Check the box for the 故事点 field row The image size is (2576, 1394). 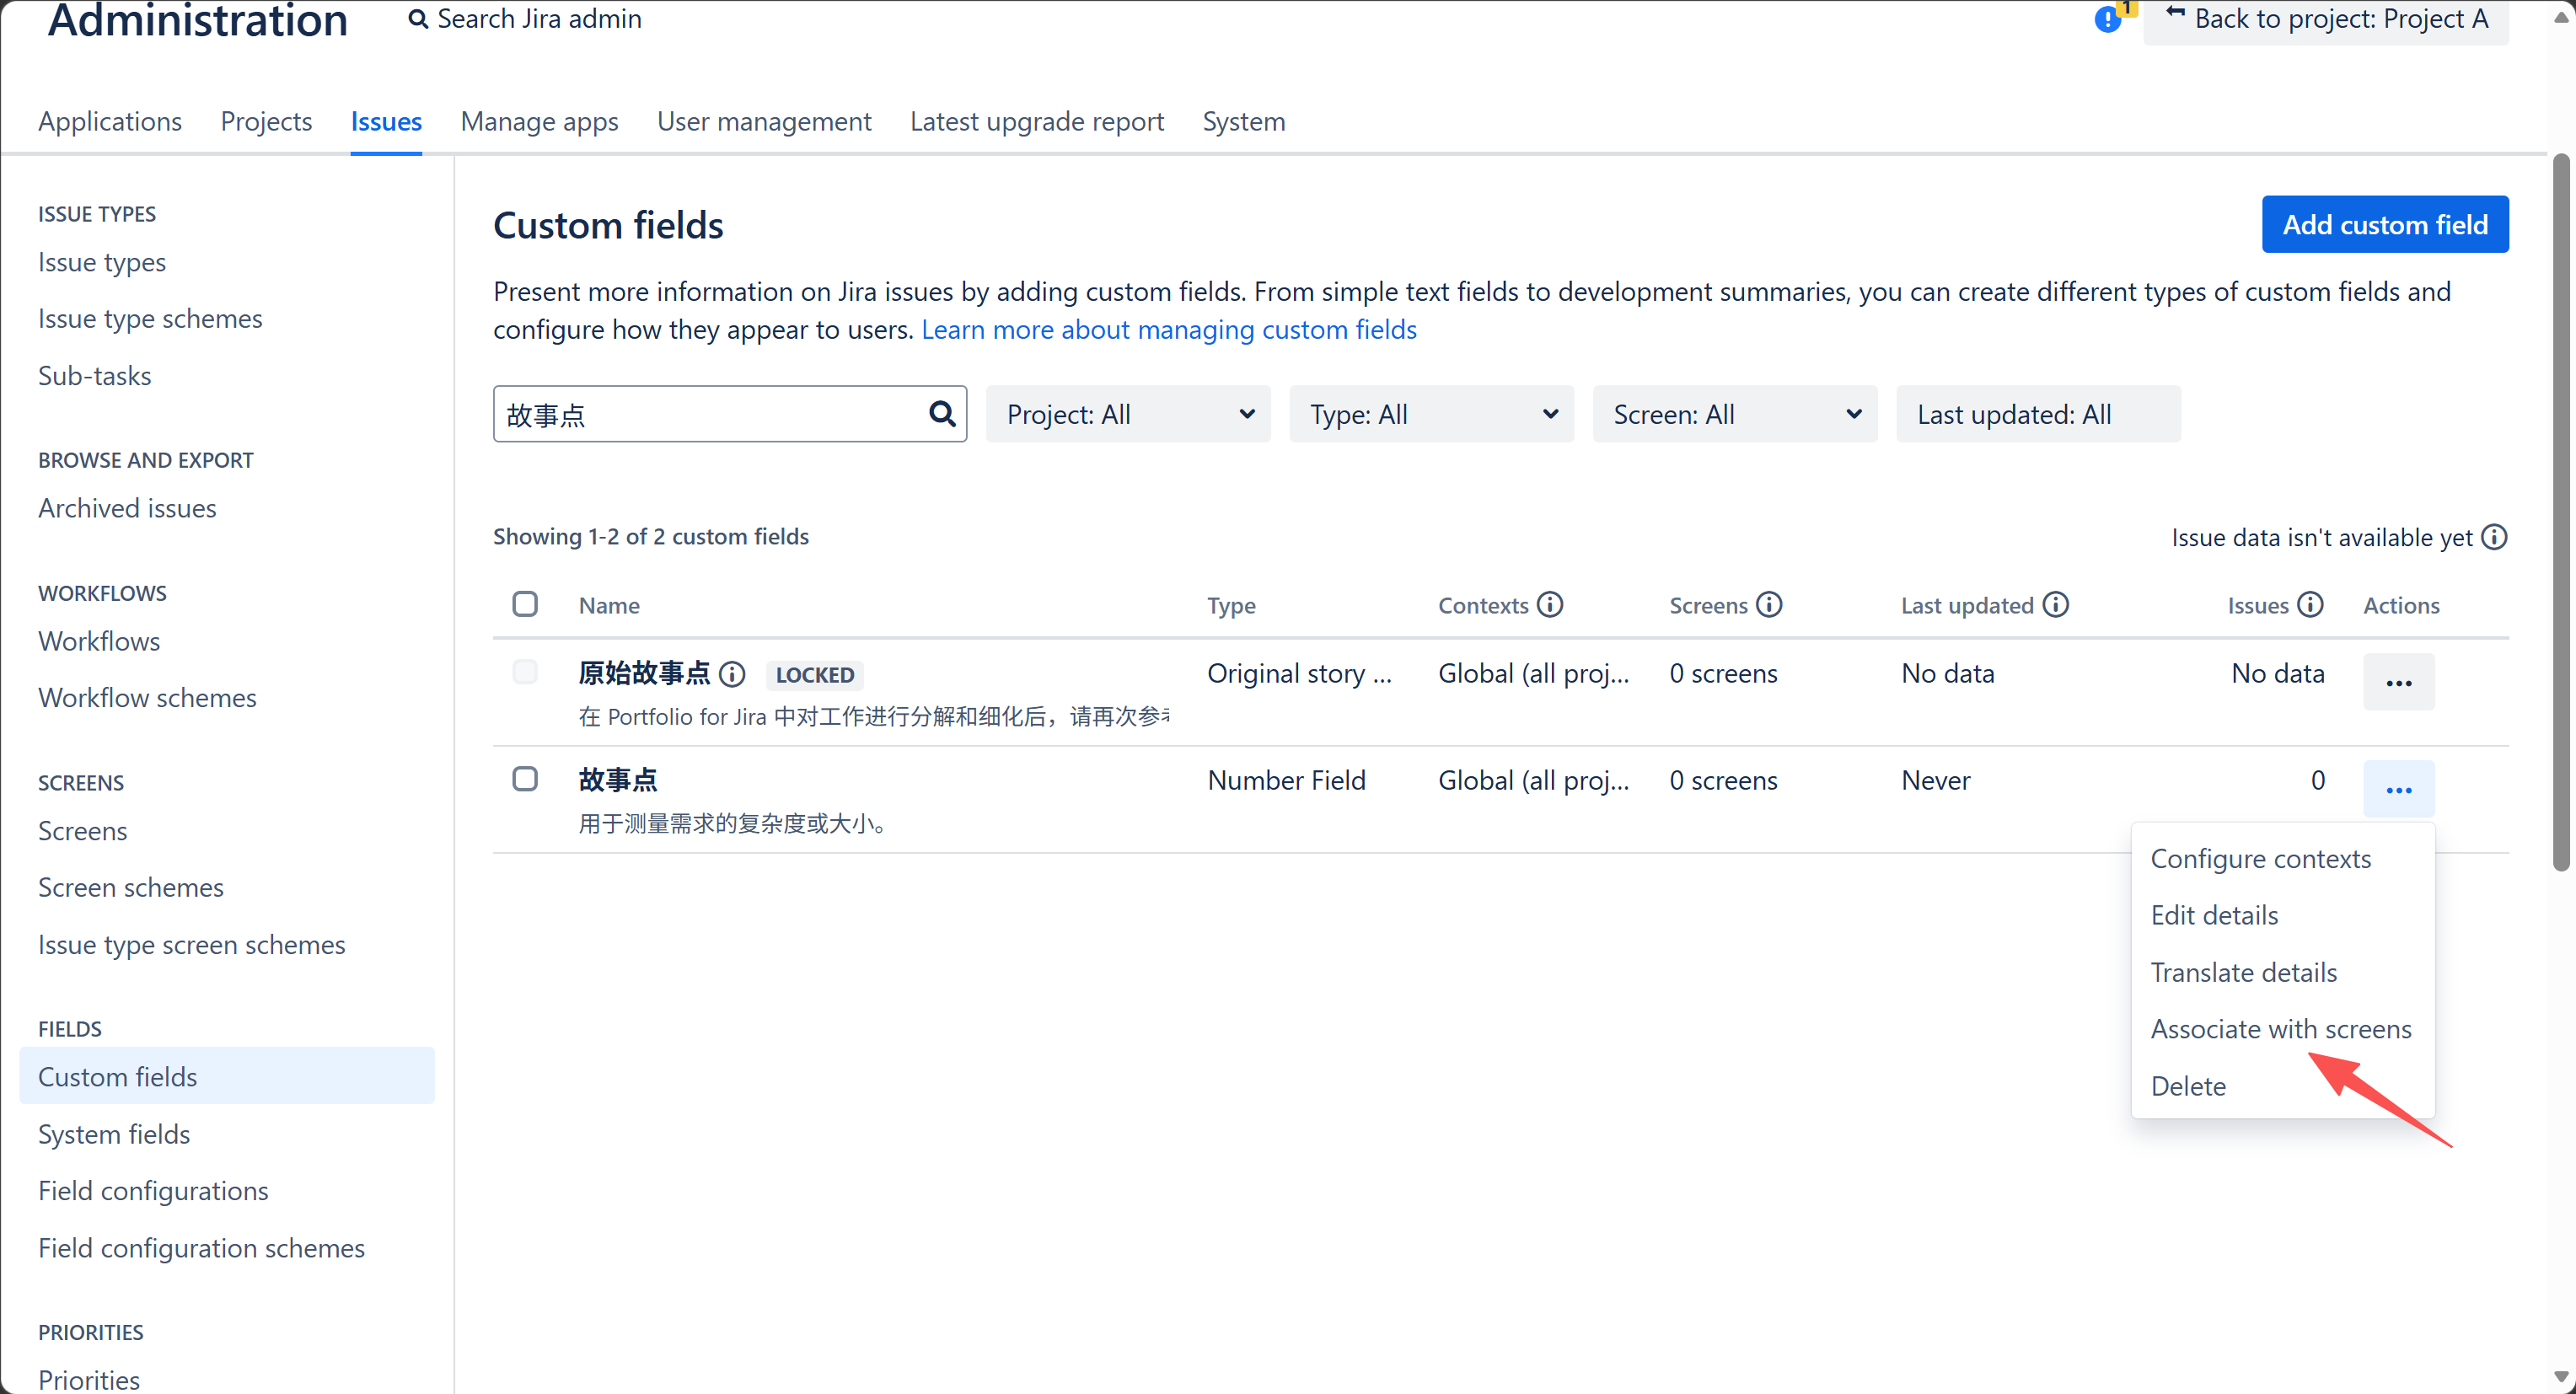coord(525,779)
